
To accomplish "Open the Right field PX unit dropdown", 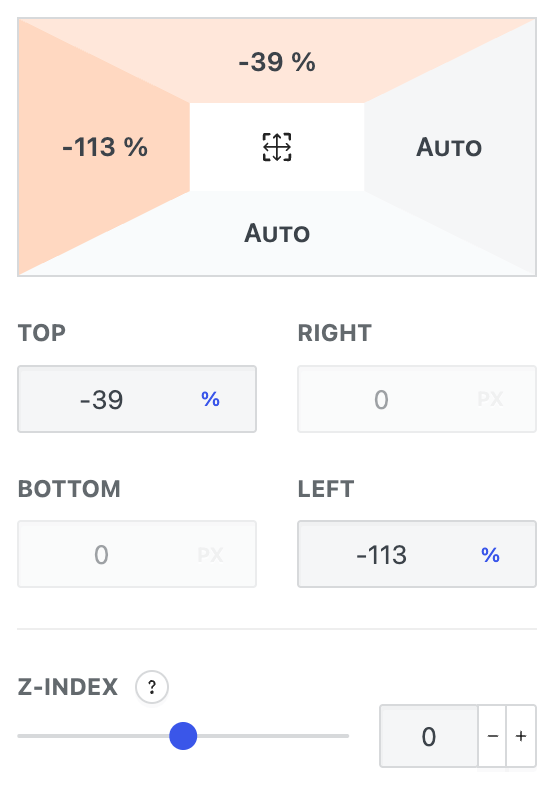I will click(x=491, y=399).
